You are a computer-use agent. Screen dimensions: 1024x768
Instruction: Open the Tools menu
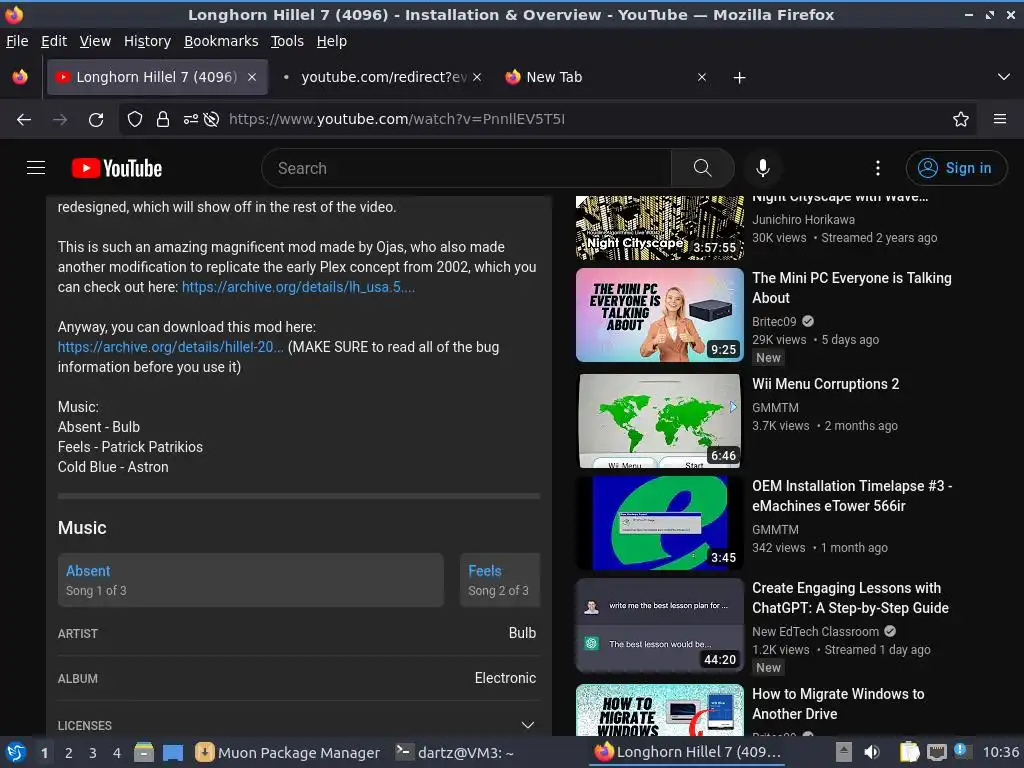tap(287, 41)
